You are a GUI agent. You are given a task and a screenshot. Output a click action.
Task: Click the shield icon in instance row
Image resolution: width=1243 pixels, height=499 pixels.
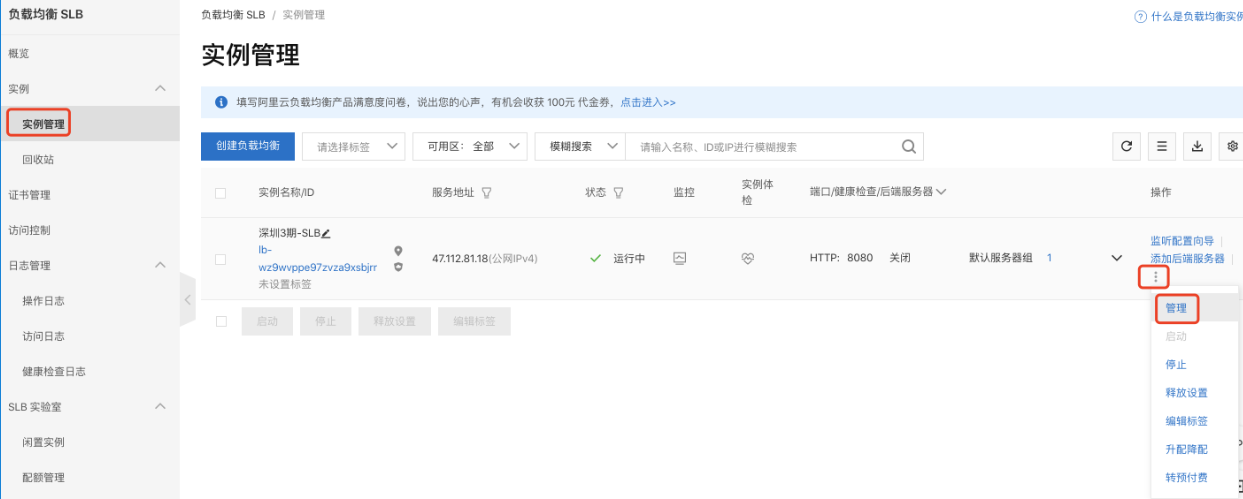[398, 267]
